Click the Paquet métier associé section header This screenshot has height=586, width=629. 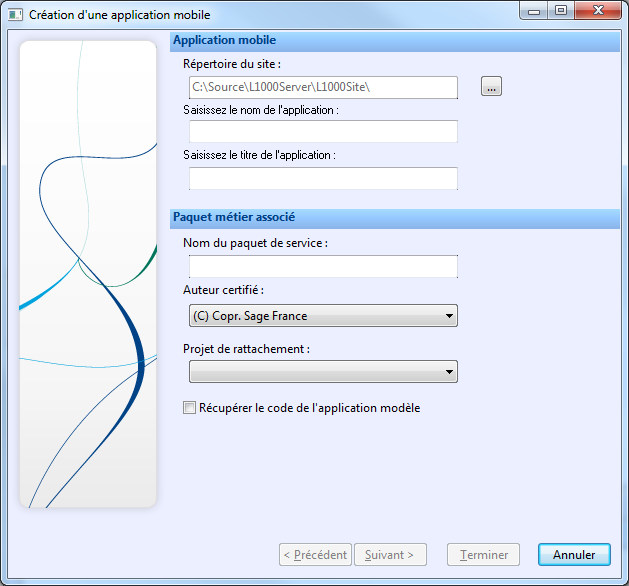point(395,218)
